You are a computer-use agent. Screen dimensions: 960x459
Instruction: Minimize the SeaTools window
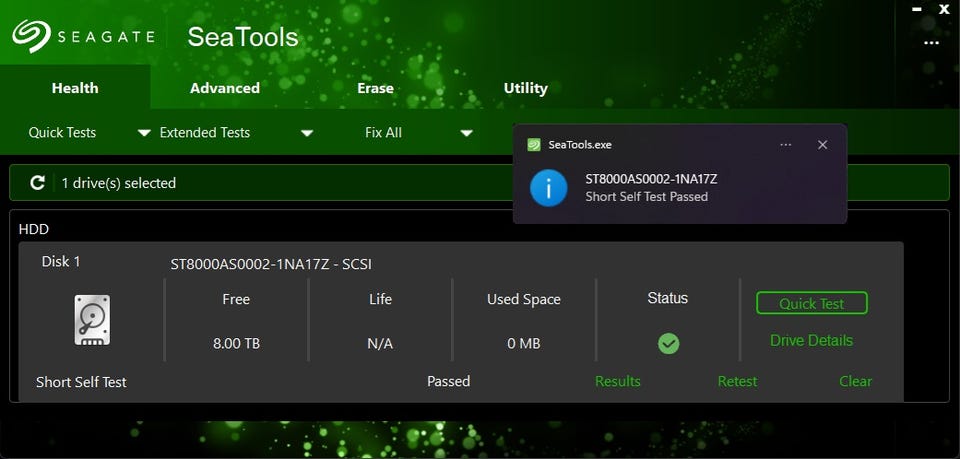pos(917,9)
